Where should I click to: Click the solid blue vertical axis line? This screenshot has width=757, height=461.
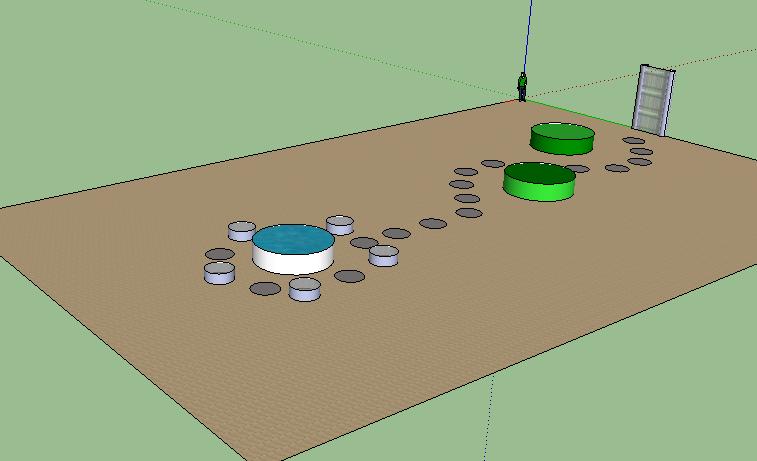coord(528,40)
